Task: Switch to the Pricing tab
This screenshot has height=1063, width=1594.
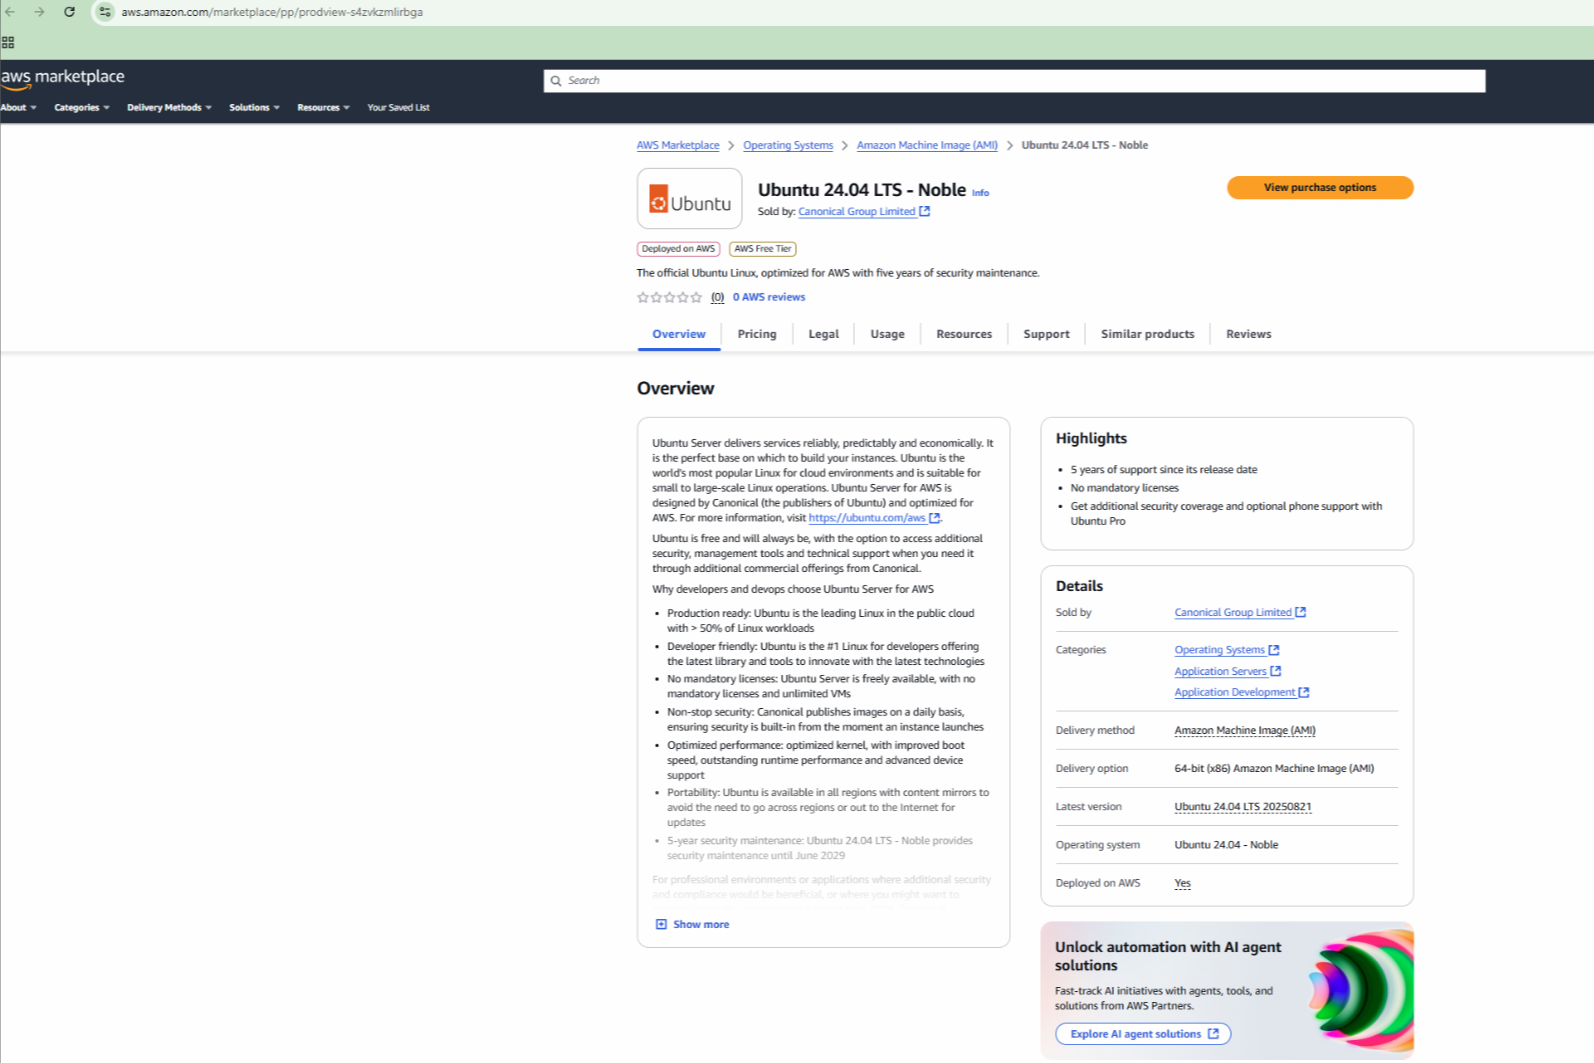Action: [x=757, y=334]
